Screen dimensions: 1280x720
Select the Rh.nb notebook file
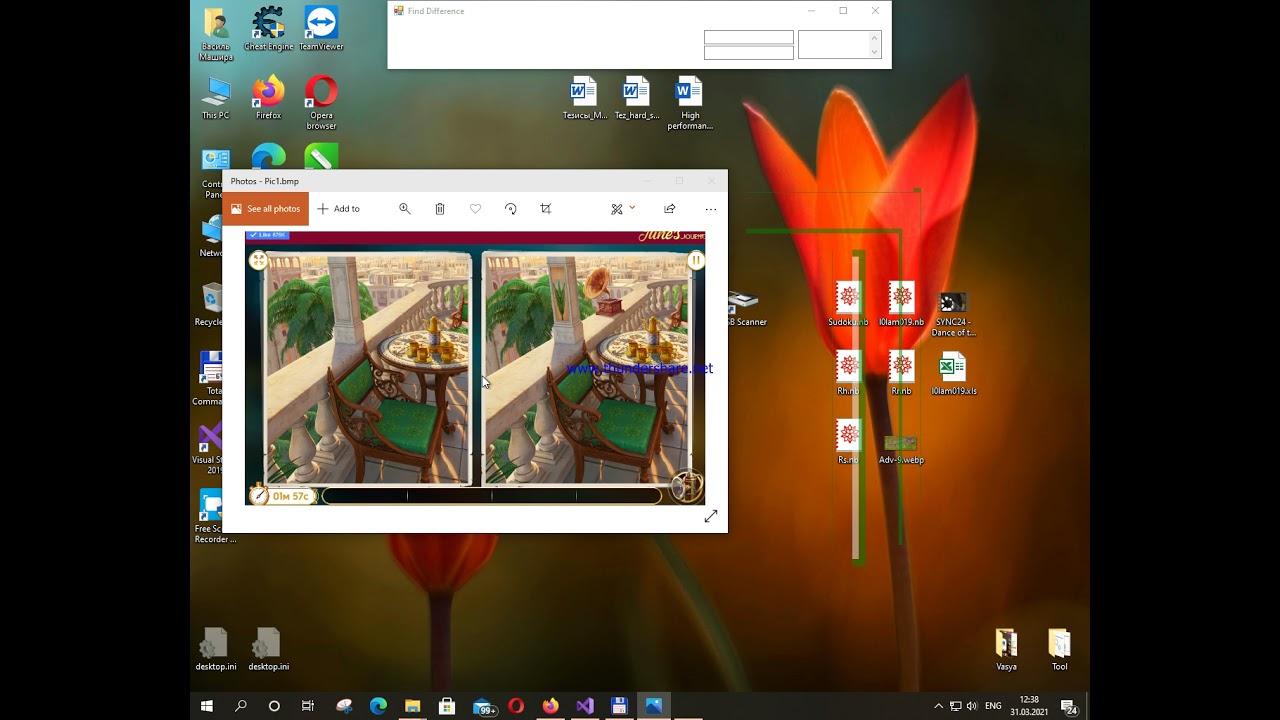click(848, 374)
